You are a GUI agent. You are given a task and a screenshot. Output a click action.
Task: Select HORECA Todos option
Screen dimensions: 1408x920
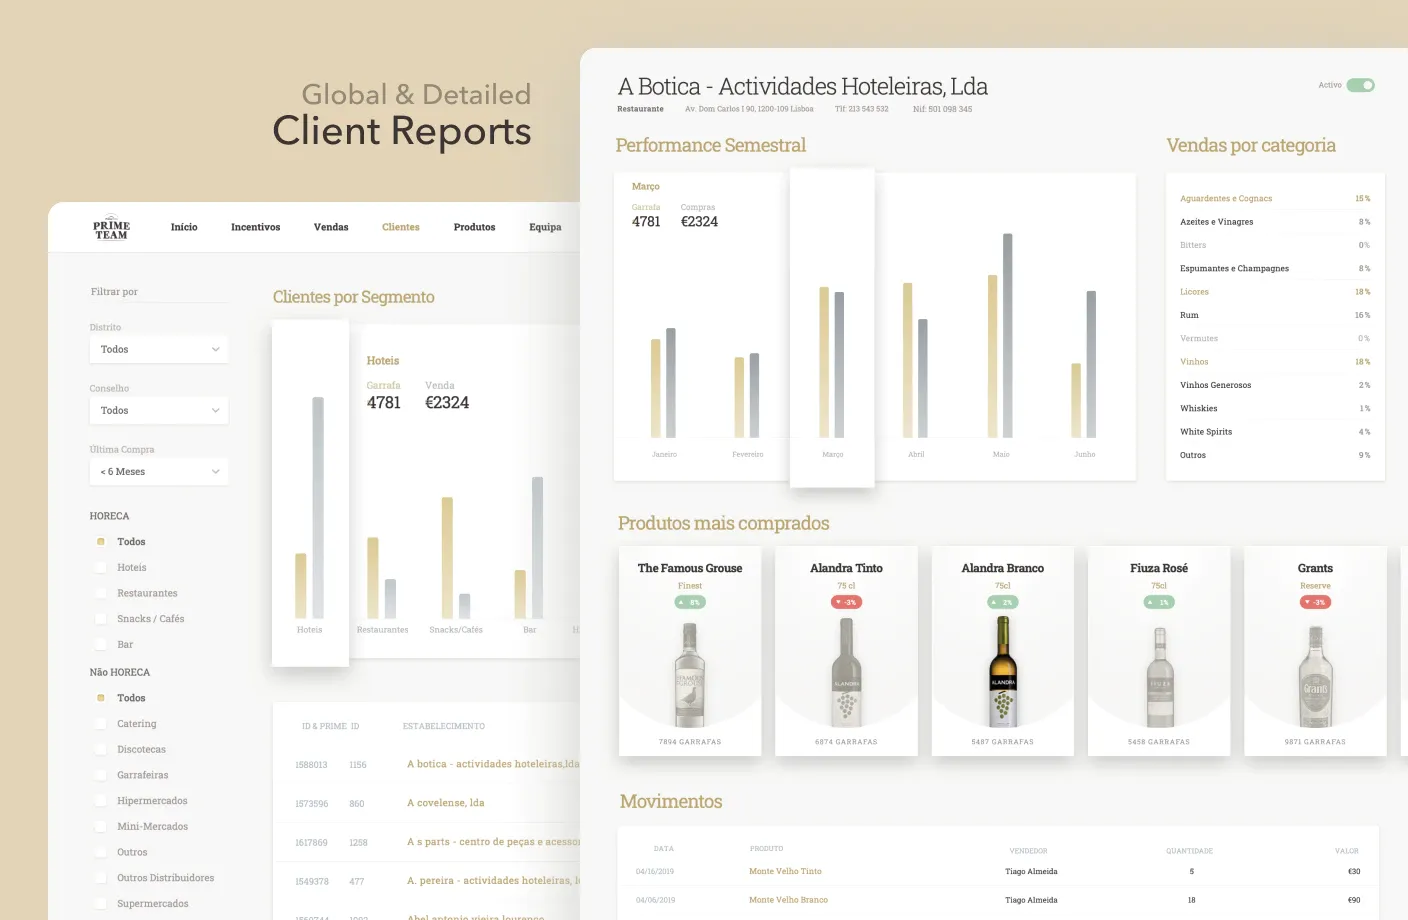pyautogui.click(x=101, y=542)
